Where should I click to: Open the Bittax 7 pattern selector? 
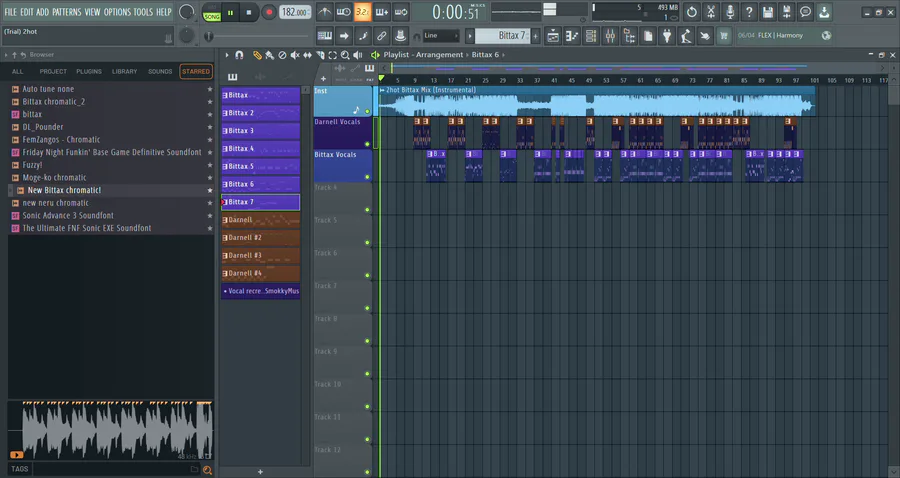503,36
